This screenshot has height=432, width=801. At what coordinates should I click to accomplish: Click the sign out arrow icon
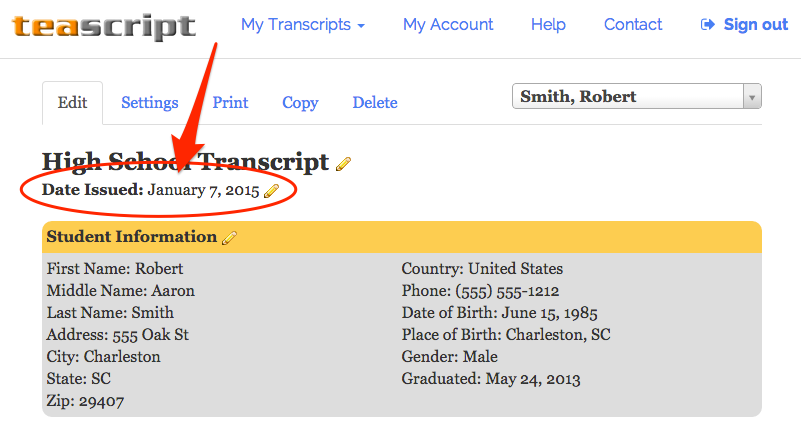click(x=708, y=25)
